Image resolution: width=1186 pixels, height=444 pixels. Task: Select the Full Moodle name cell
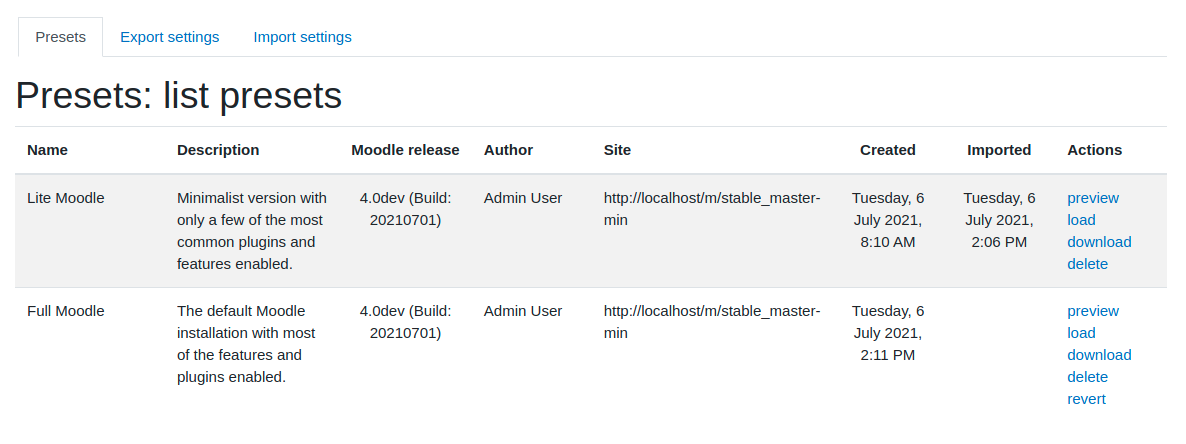(x=66, y=311)
